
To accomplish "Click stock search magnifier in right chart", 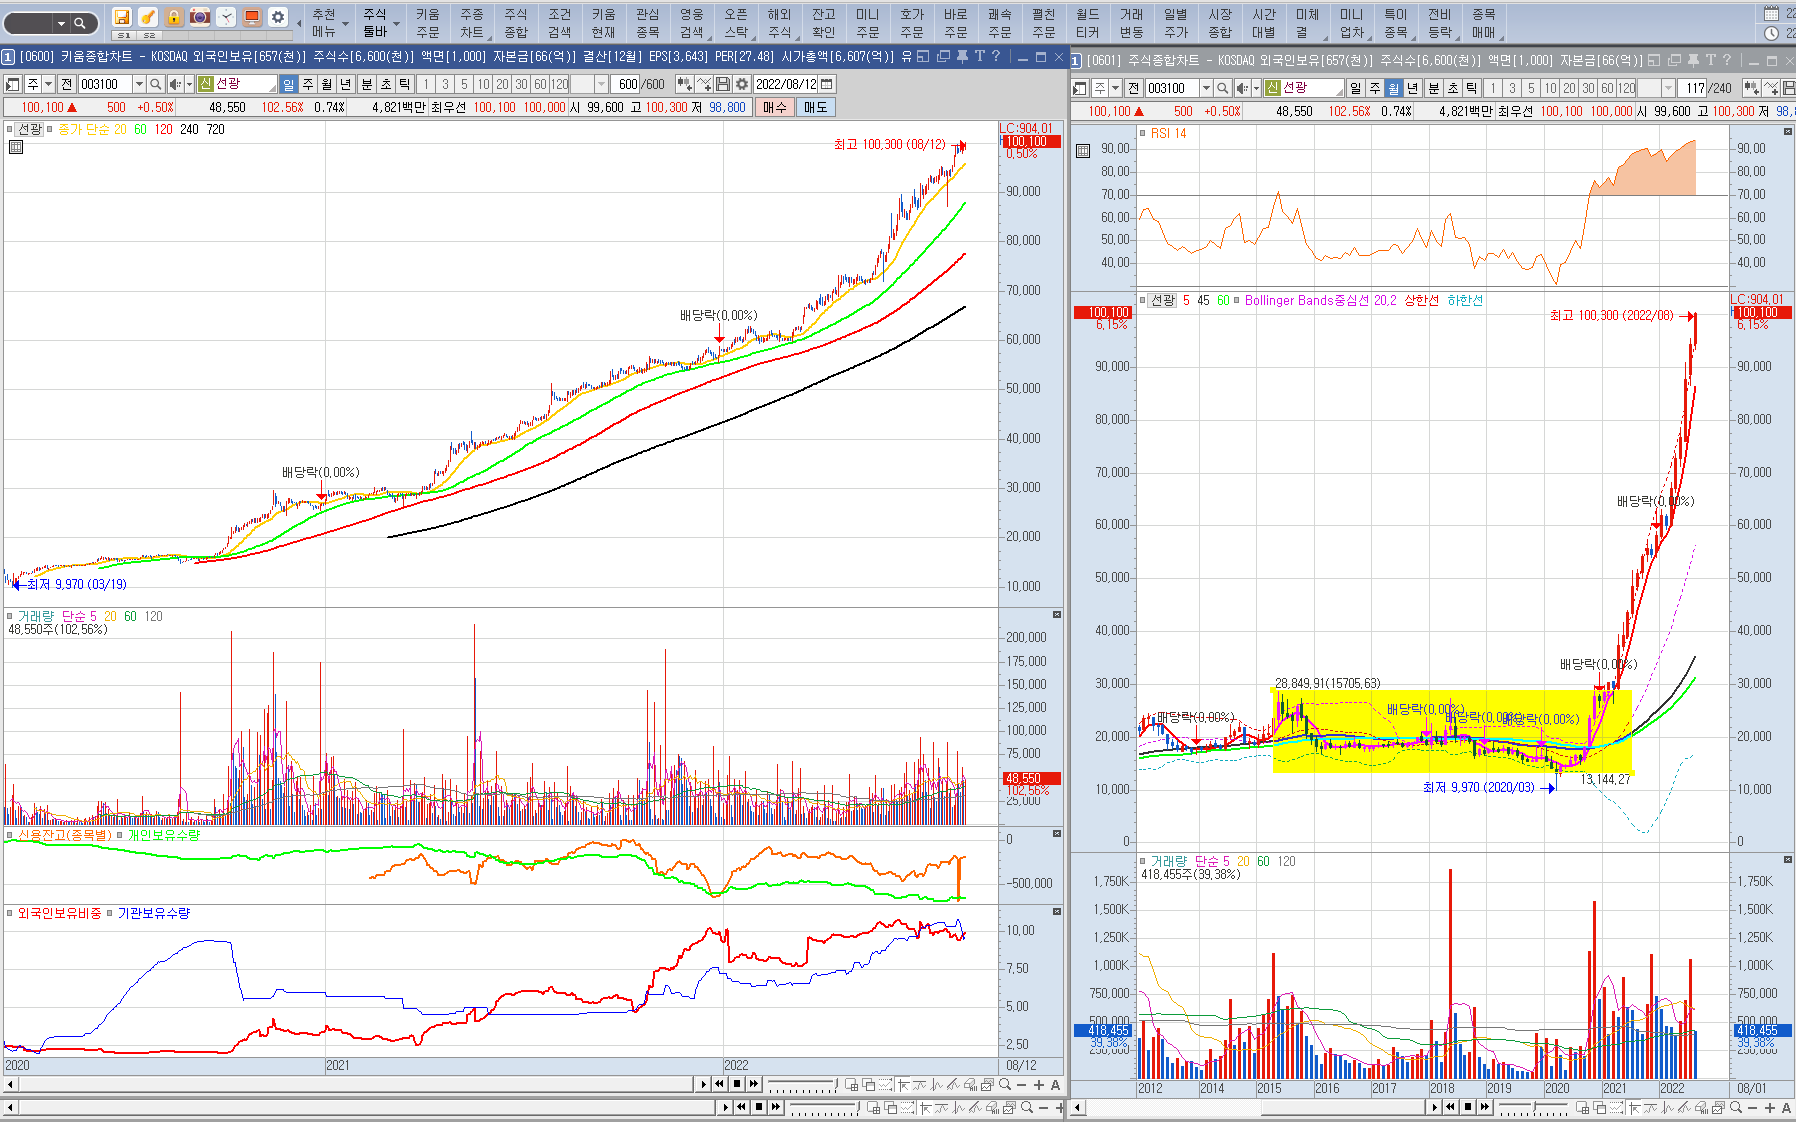I will click(x=1223, y=89).
